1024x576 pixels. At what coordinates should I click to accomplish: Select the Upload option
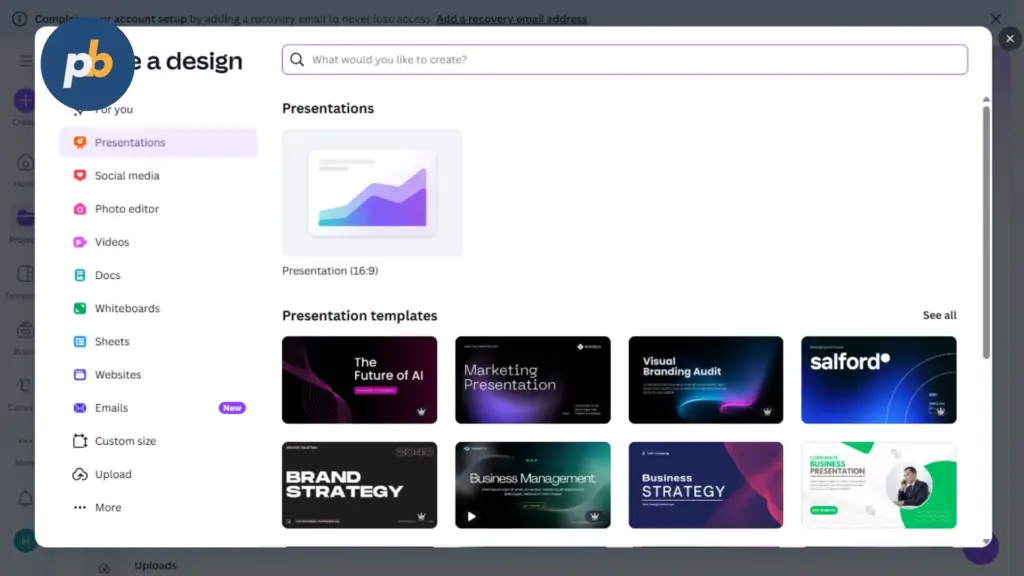158,474
